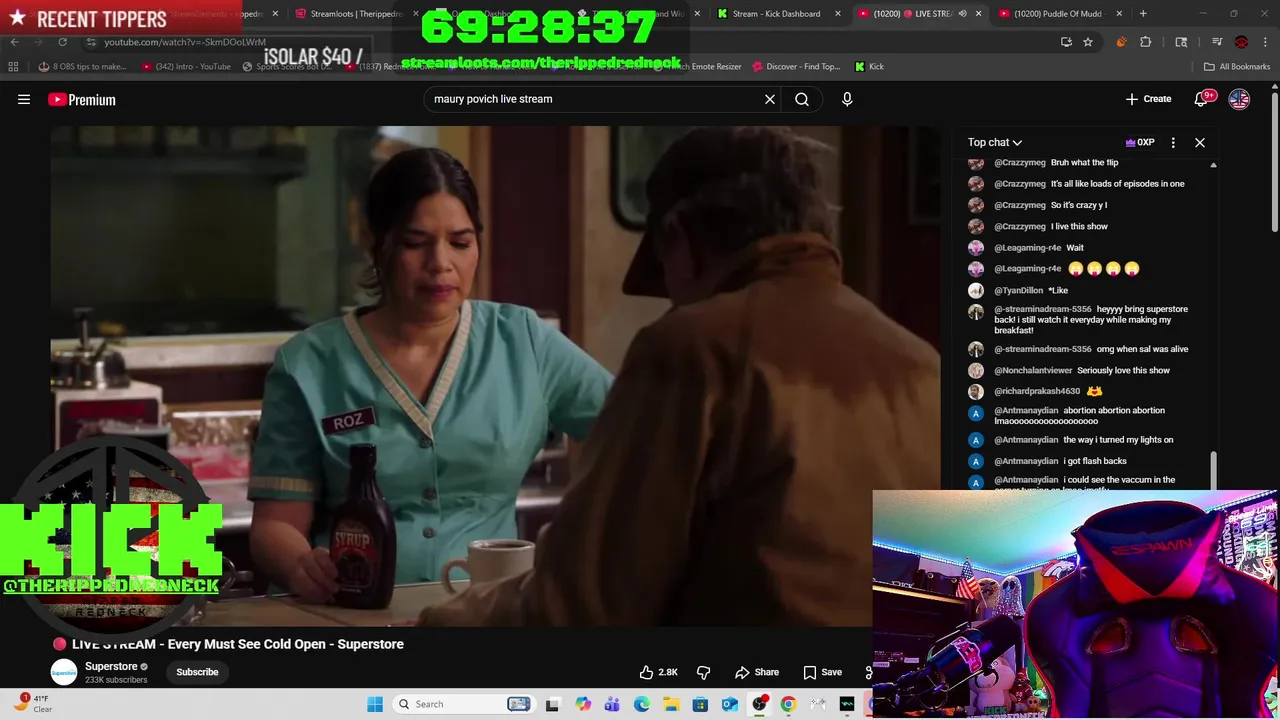The height and width of the screenshot is (720, 1280).
Task: Open (342) Intro - YouTube bookmark
Action: 186,66
